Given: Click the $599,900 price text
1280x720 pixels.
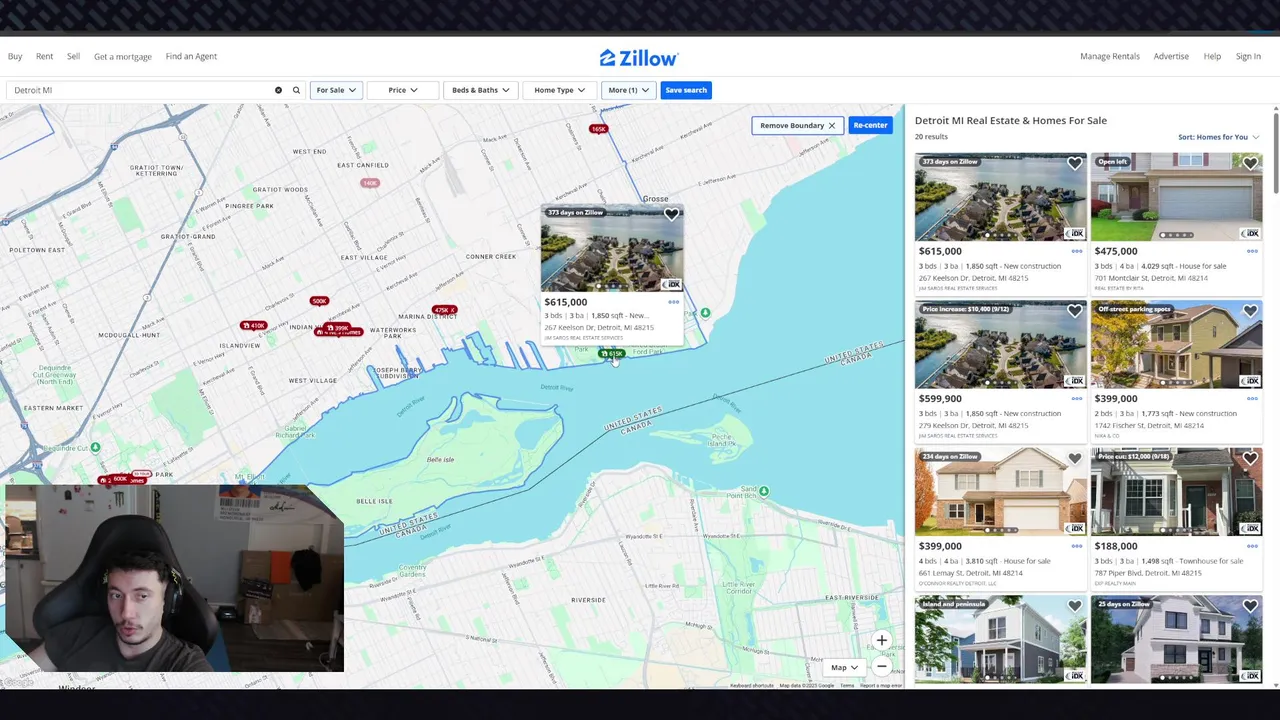Looking at the screenshot, I should (x=940, y=399).
